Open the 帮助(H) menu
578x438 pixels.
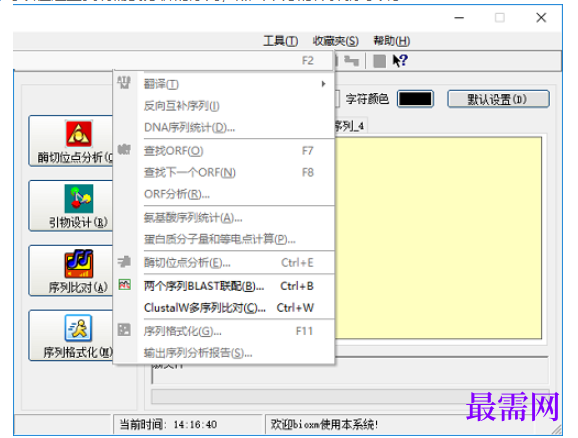pyautogui.click(x=391, y=41)
